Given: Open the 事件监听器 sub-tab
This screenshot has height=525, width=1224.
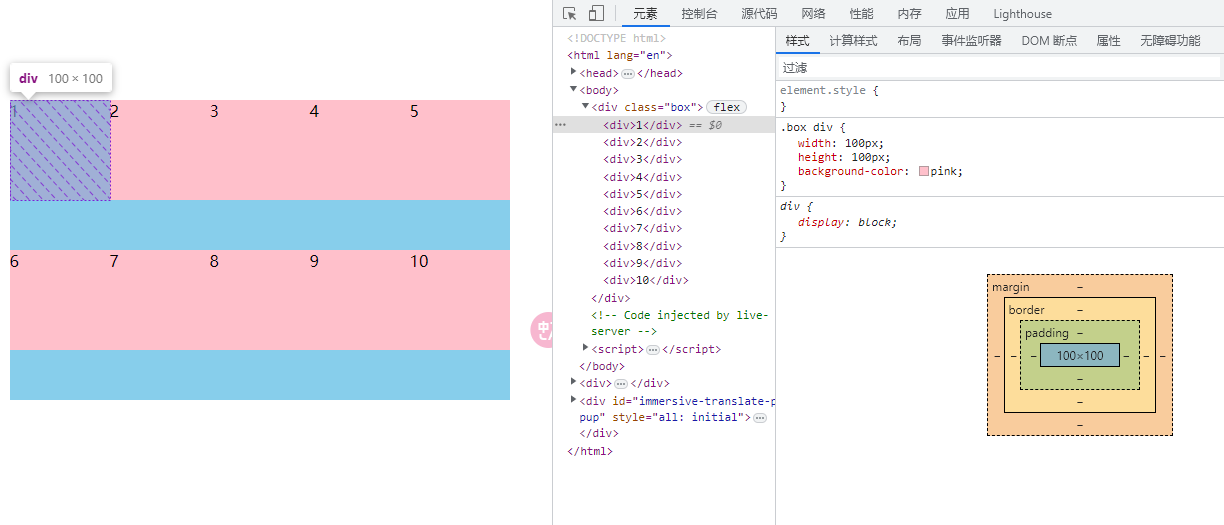Looking at the screenshot, I should tap(971, 40).
